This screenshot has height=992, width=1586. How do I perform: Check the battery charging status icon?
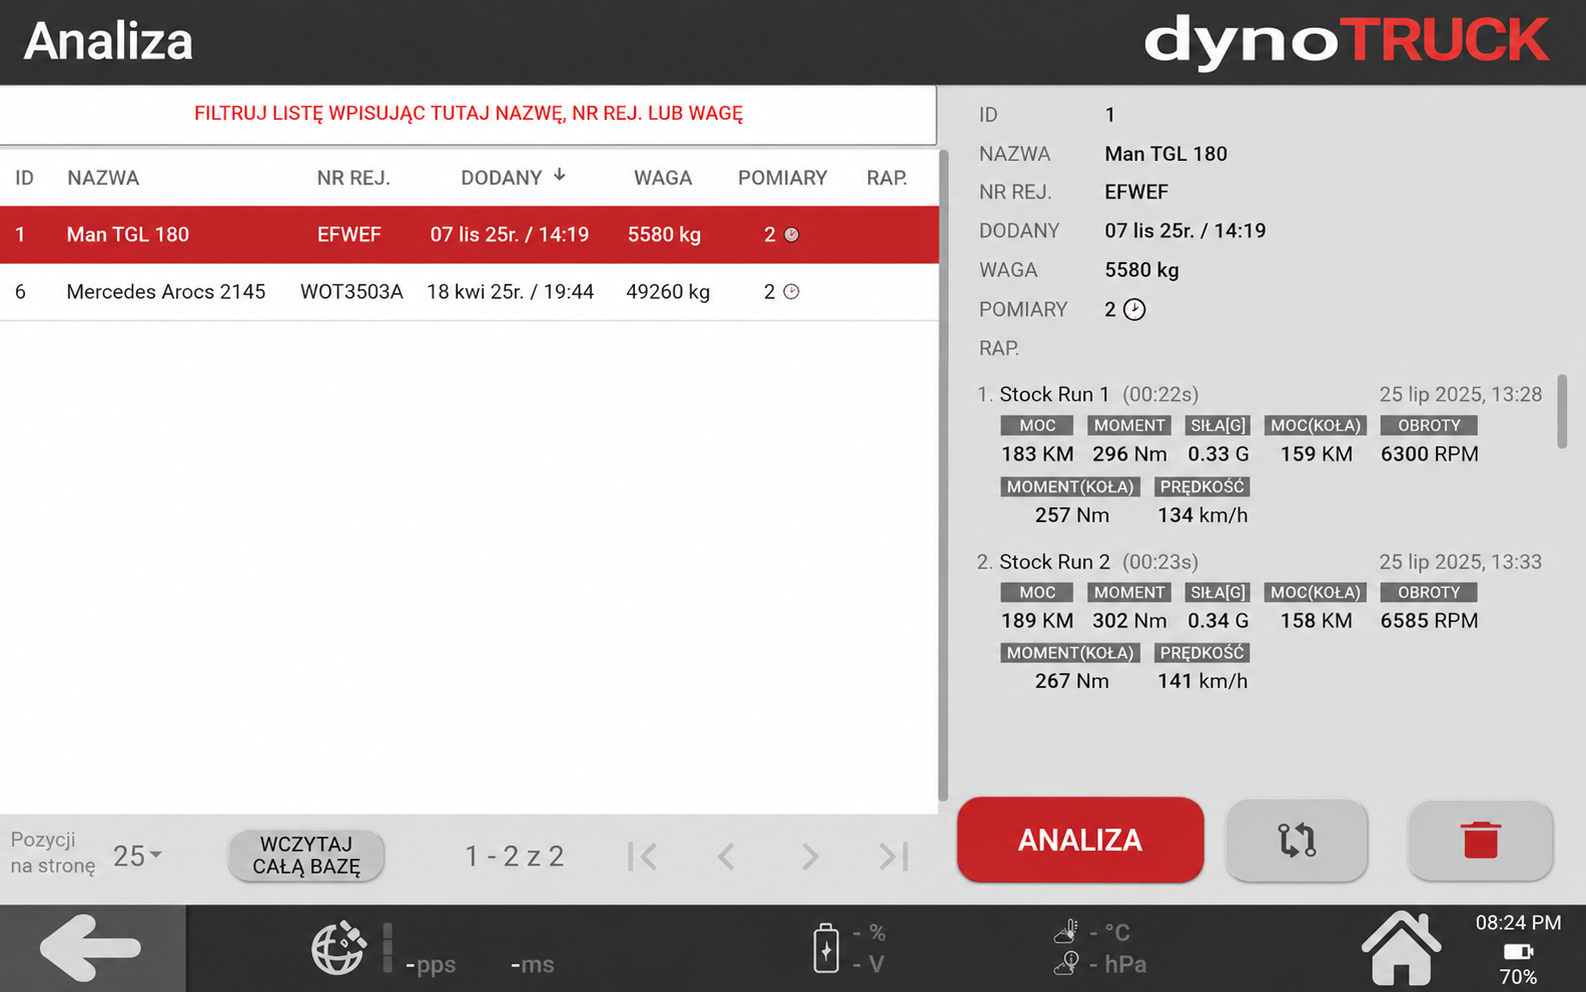click(x=826, y=947)
